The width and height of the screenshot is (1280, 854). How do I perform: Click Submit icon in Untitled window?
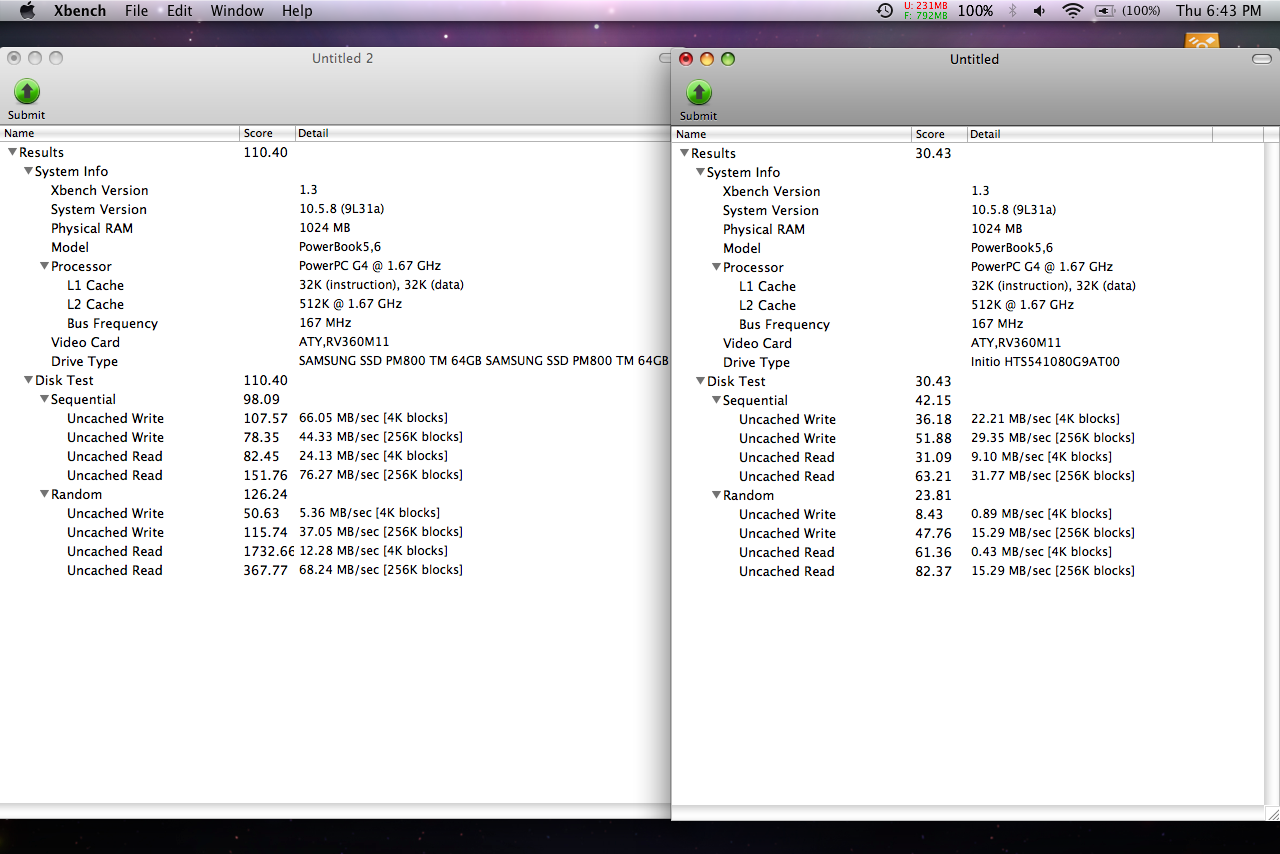pos(699,93)
